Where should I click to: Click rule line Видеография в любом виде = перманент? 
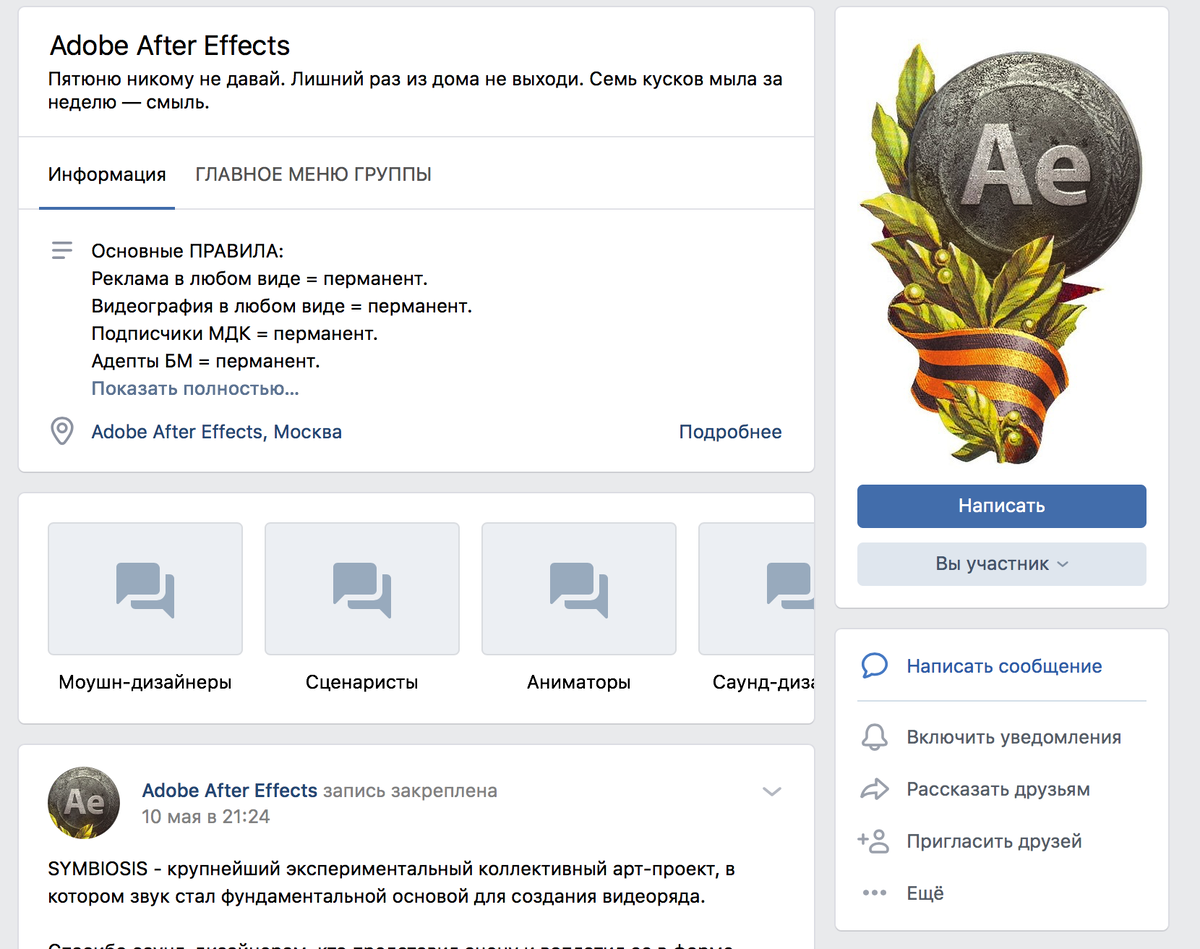coord(281,306)
